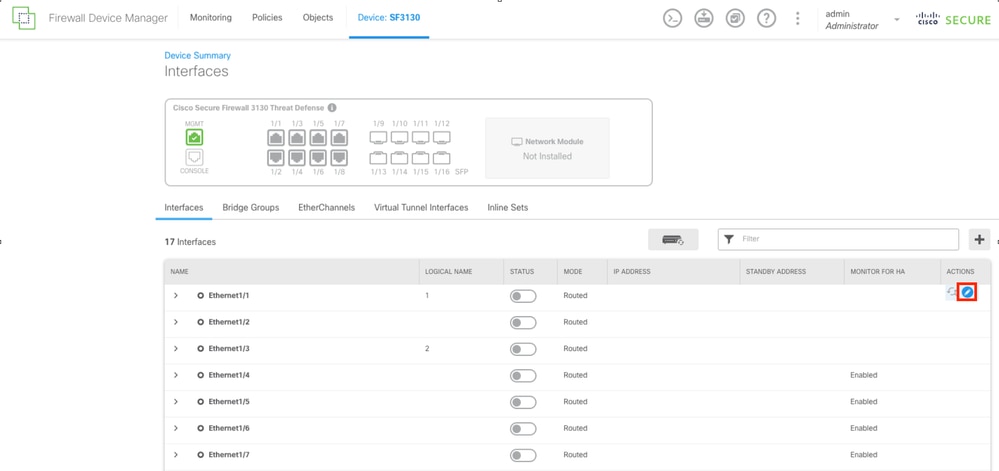Click the Network Module Not Installed box

(x=547, y=148)
